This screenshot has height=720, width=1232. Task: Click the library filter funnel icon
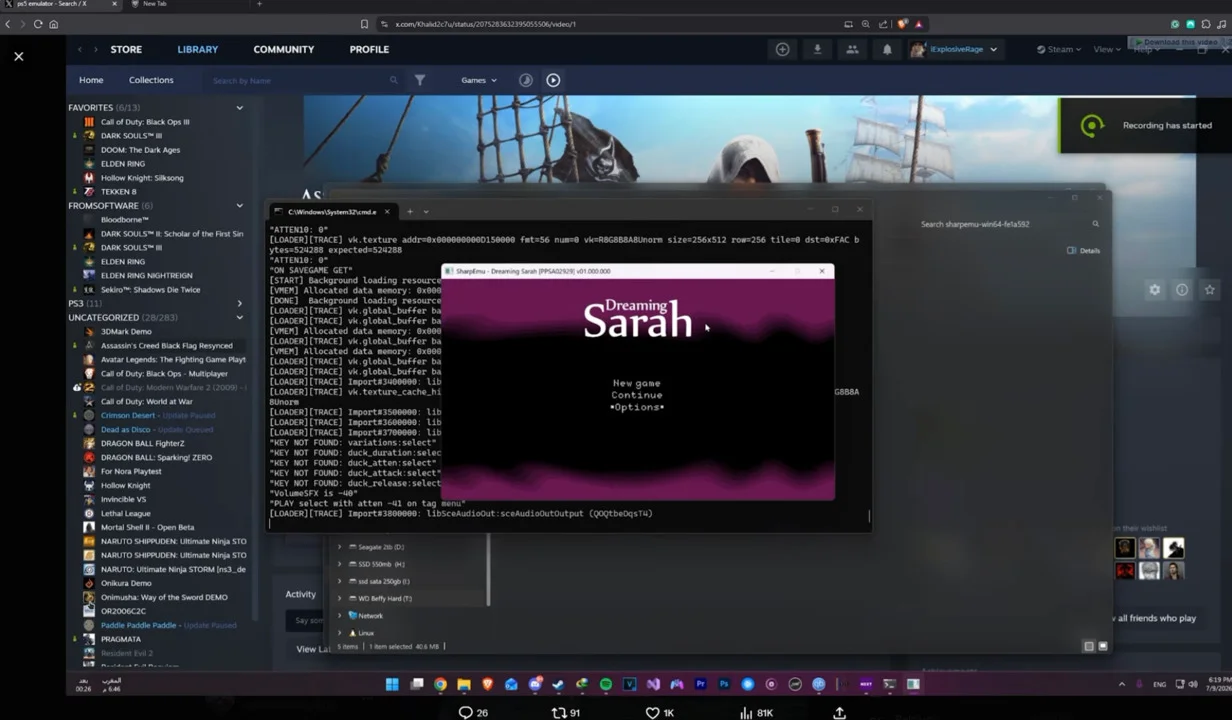tap(420, 80)
